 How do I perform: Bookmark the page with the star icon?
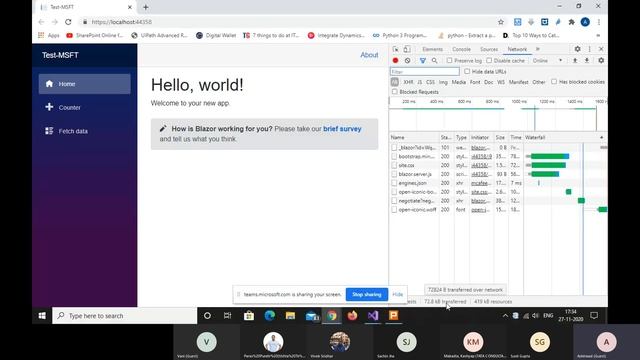coord(501,22)
